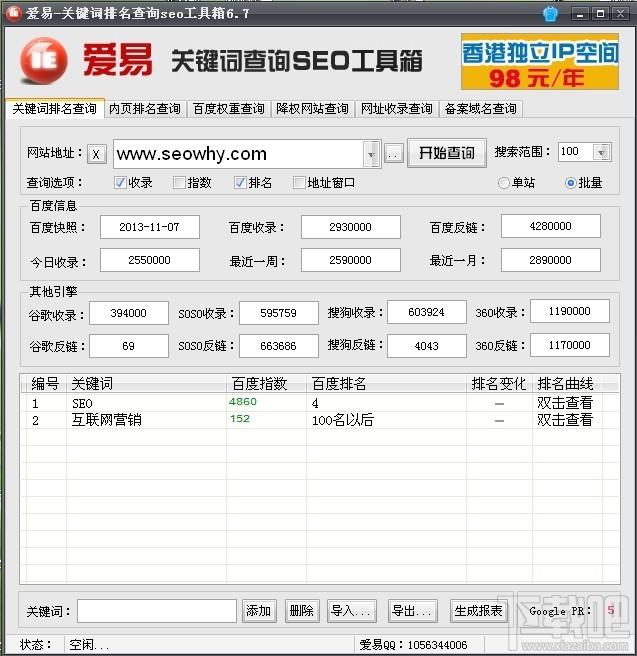Toggle the 收录 checkbox
Viewport: 637px width, 656px height.
pyautogui.click(x=120, y=182)
